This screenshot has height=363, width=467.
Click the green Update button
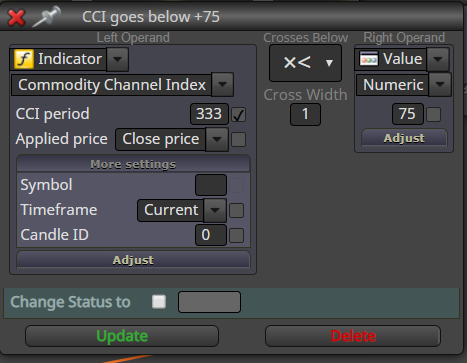point(122,336)
